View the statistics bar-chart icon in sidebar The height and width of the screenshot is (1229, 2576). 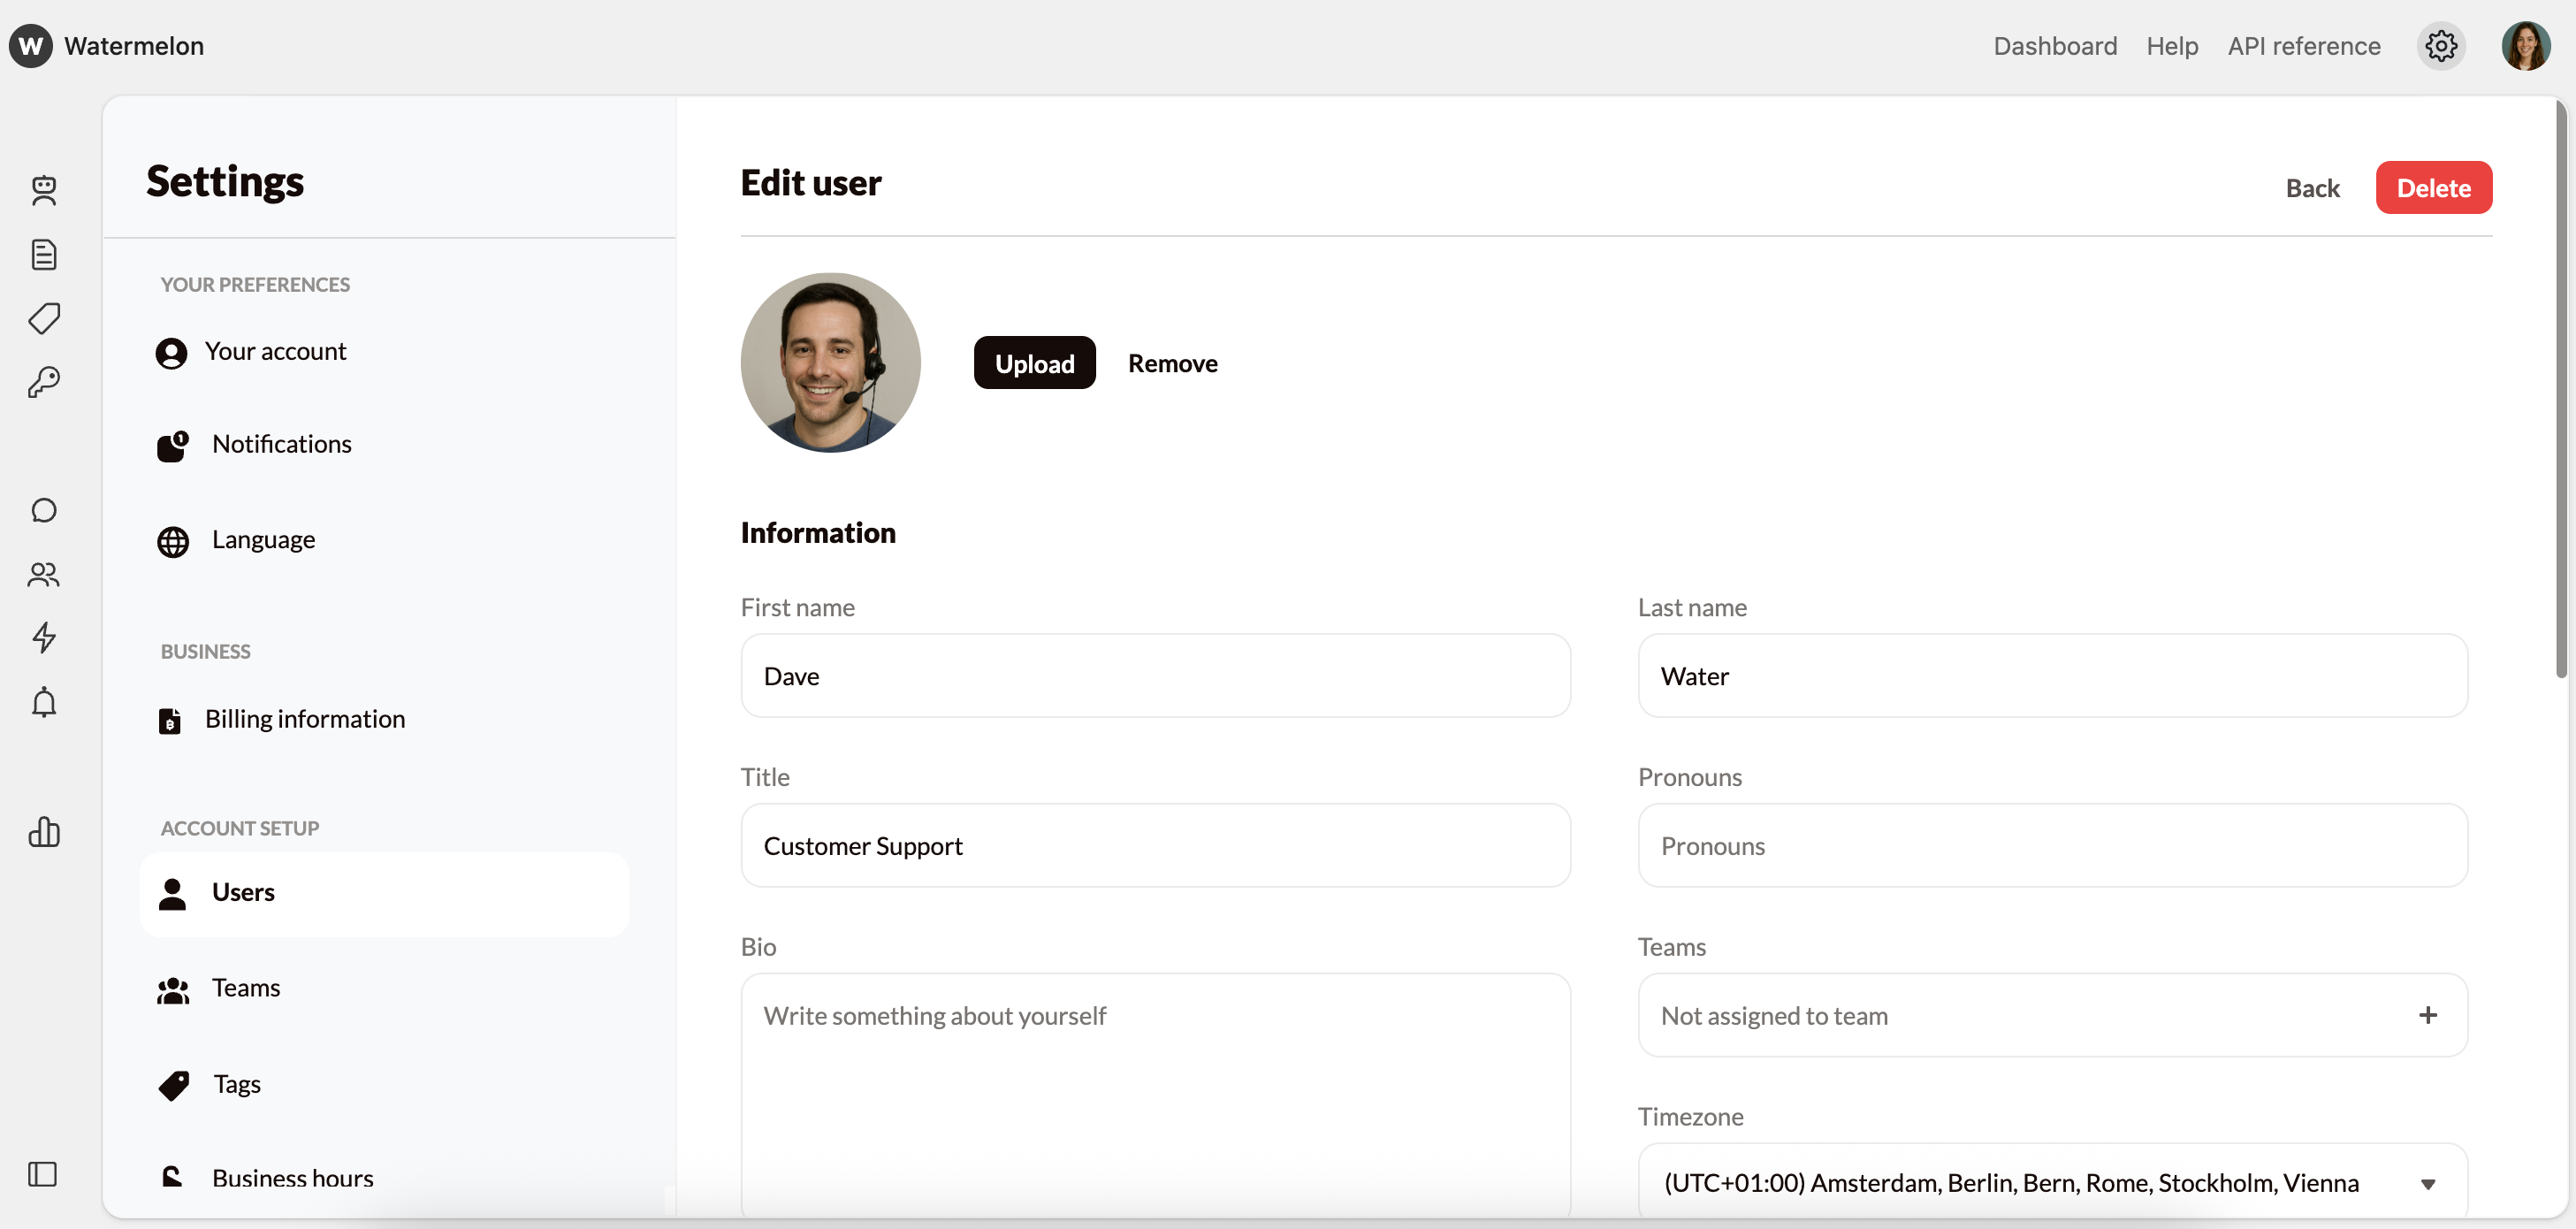click(x=44, y=832)
